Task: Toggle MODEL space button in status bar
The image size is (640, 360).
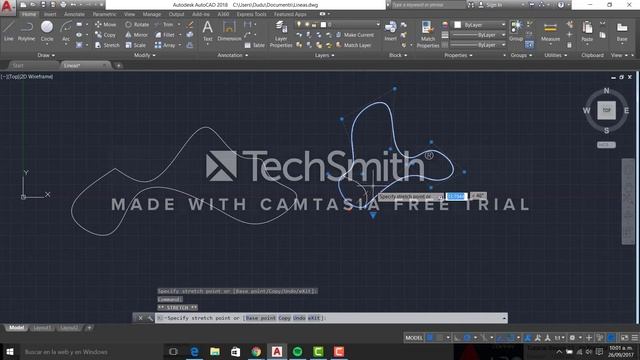Action: pyautogui.click(x=414, y=338)
